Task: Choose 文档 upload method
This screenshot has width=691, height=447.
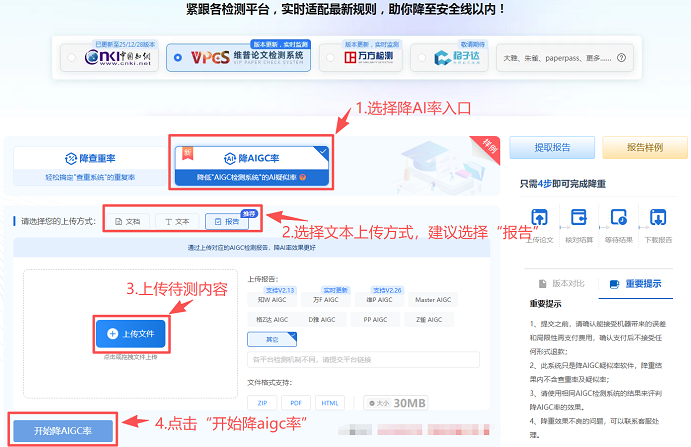Action: pyautogui.click(x=127, y=220)
